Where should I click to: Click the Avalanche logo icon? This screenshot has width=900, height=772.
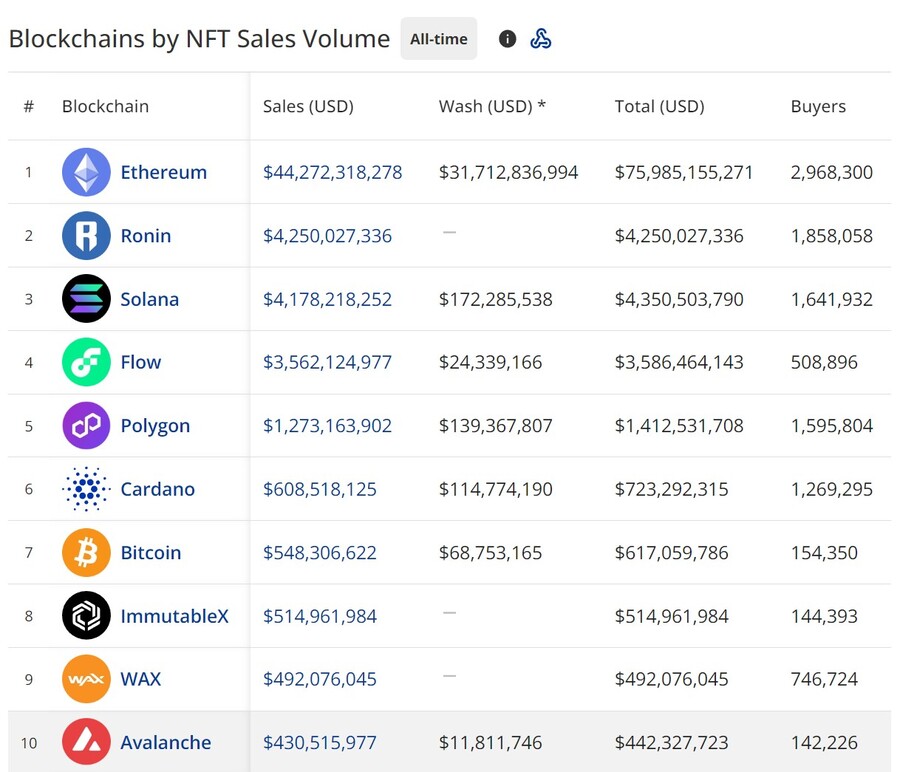coord(86,742)
